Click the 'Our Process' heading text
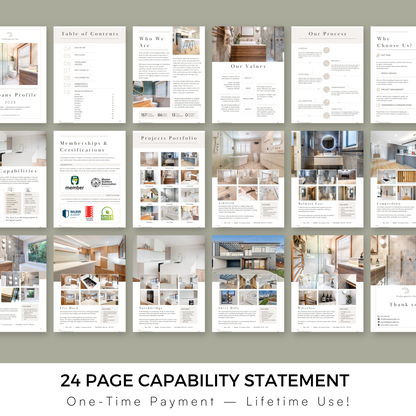 327,34
